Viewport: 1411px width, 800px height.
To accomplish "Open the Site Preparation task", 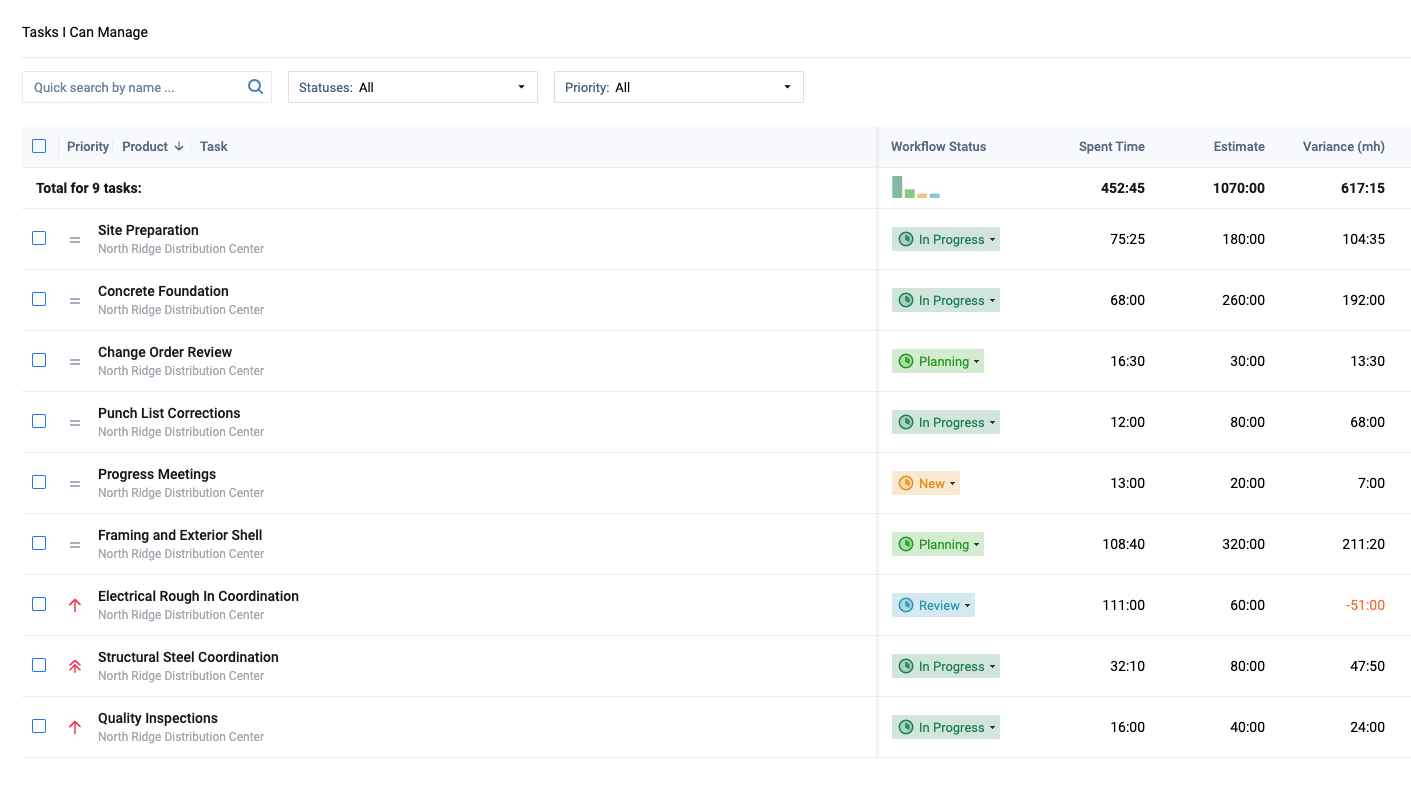I will [x=148, y=230].
